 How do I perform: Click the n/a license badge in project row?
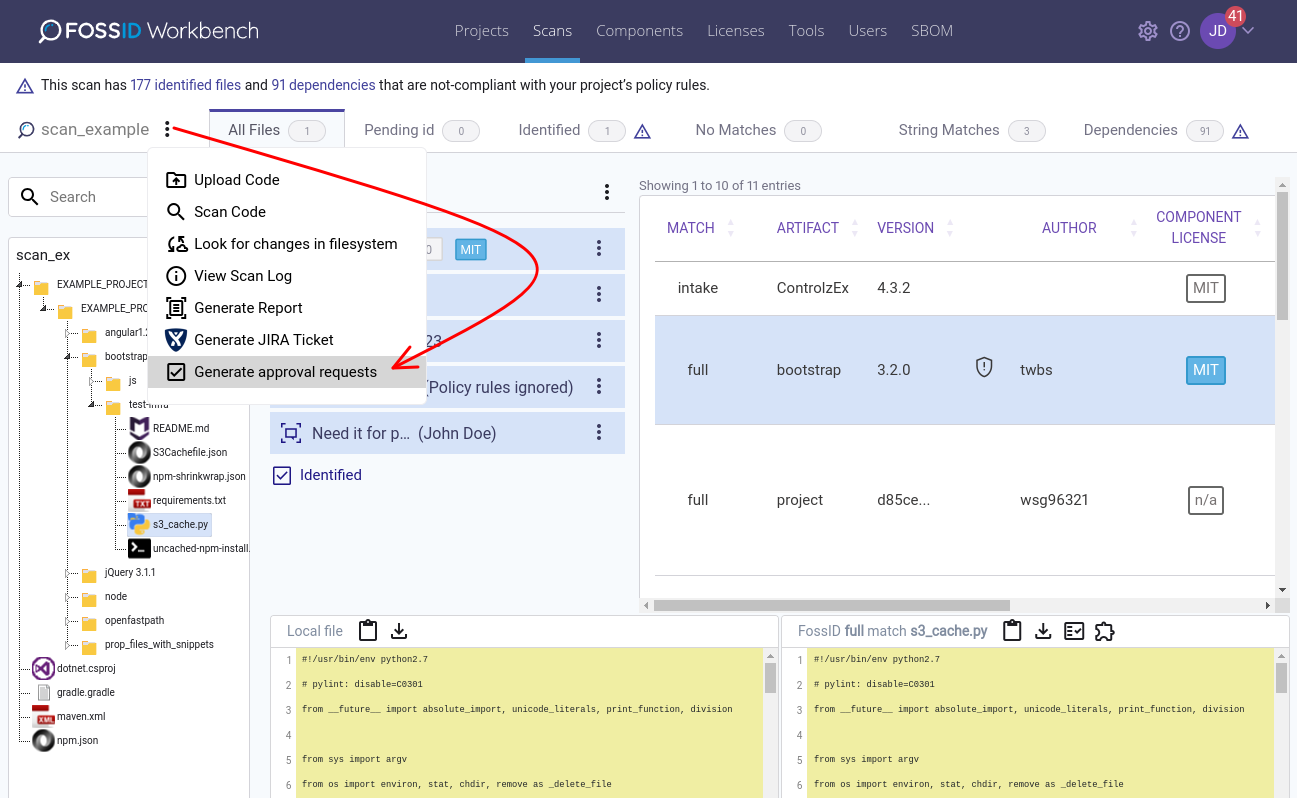pyautogui.click(x=1206, y=500)
